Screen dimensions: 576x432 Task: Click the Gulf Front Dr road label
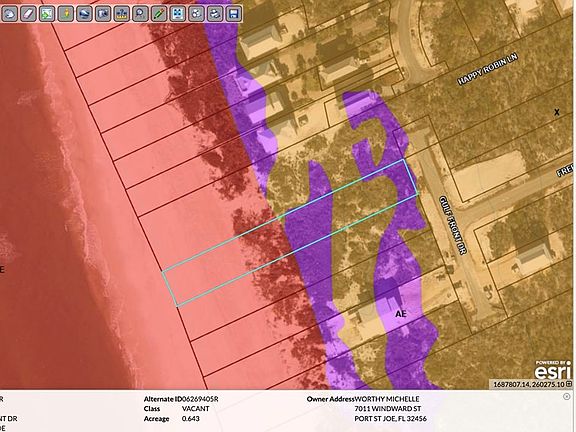(x=453, y=225)
